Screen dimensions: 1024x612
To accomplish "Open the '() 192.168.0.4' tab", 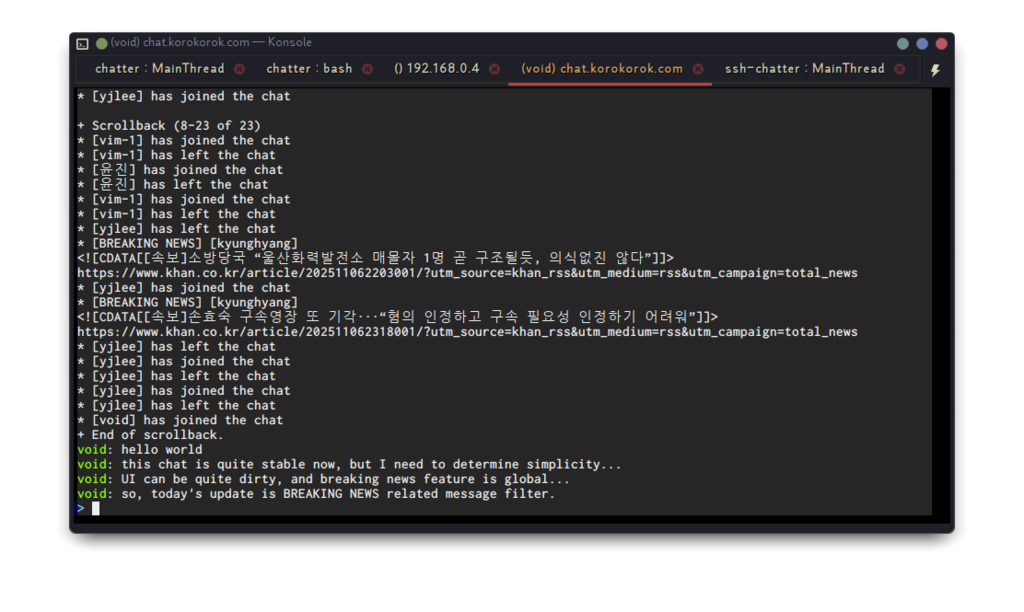I will tap(436, 69).
